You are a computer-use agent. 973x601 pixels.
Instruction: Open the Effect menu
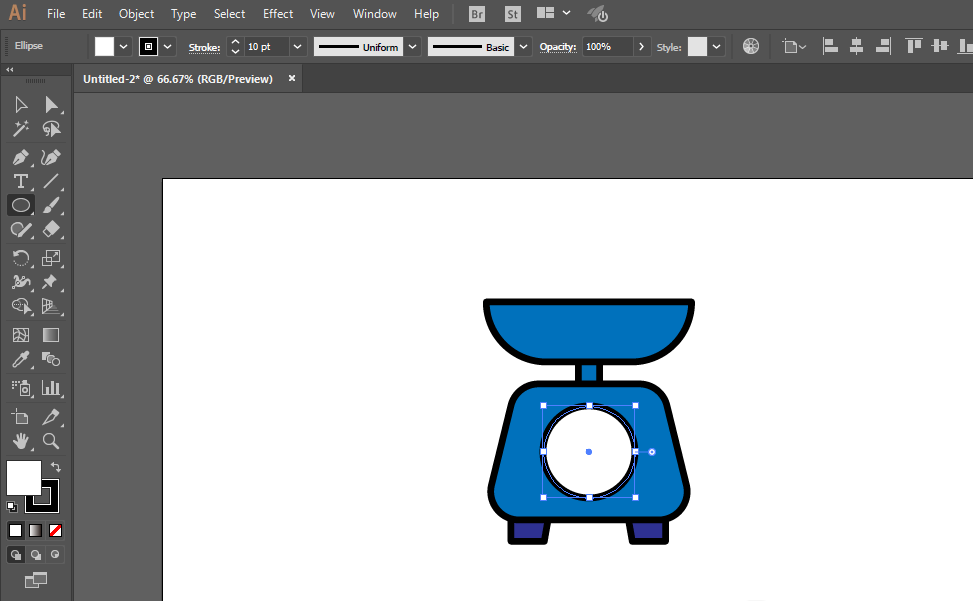(277, 14)
